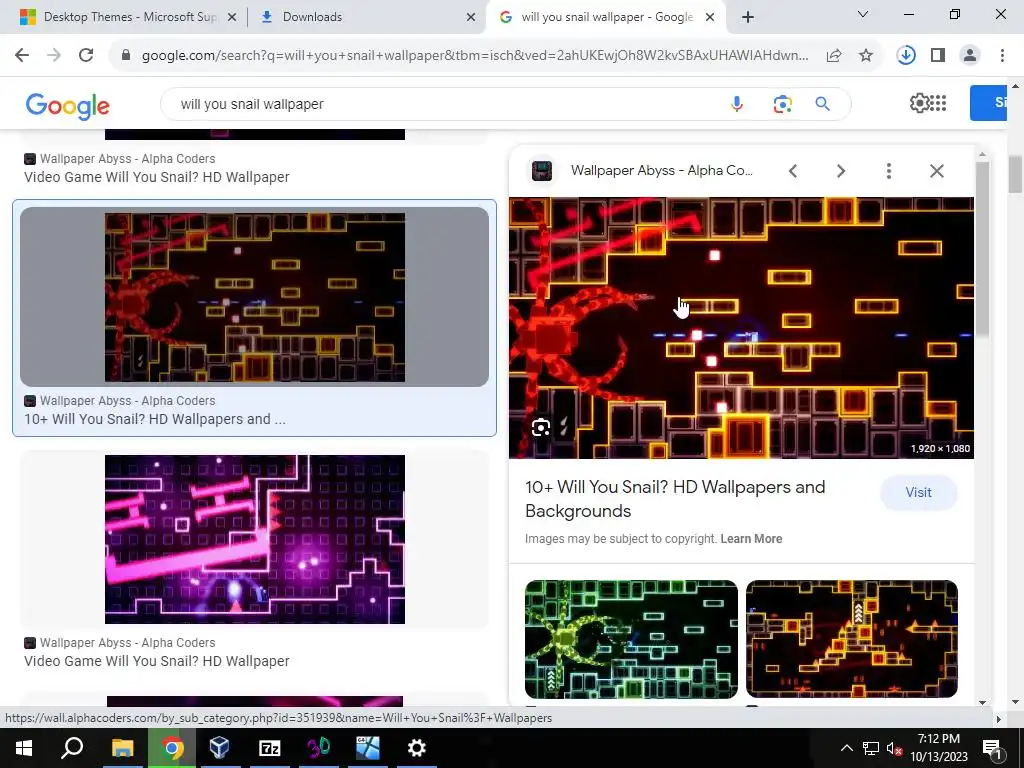Open Chrome downloads indicator icon
This screenshot has width=1024, height=768.
pos(906,56)
